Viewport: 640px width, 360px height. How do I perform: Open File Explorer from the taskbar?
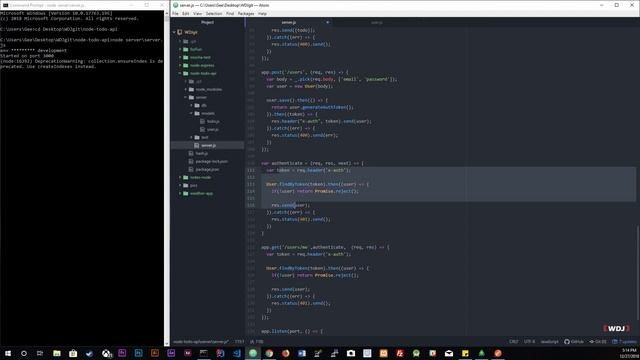(x=57, y=353)
